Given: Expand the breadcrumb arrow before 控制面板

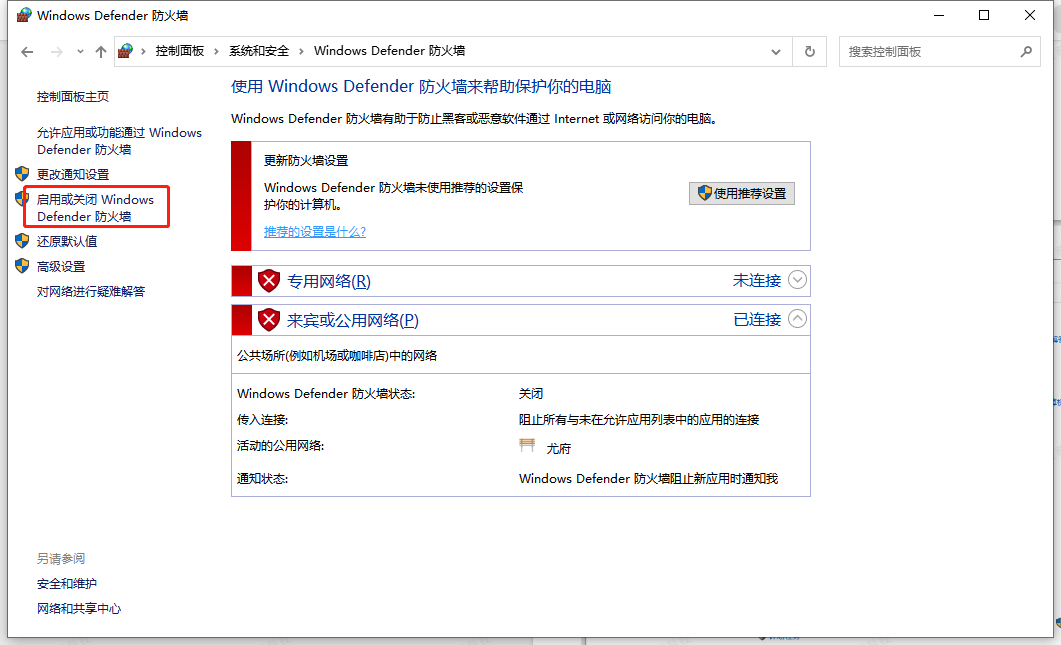Looking at the screenshot, I should (143, 51).
